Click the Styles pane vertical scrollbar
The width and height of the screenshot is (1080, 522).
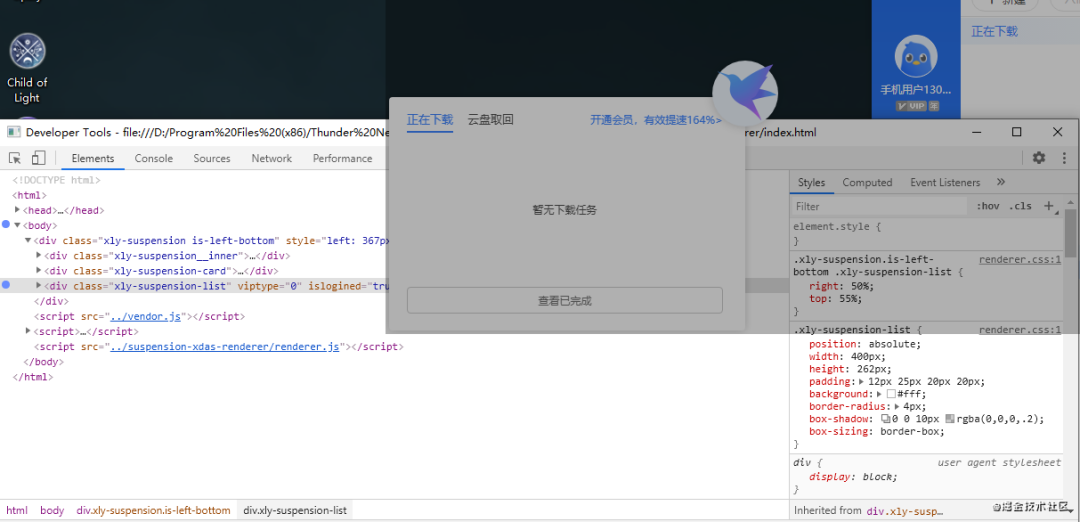click(1070, 233)
